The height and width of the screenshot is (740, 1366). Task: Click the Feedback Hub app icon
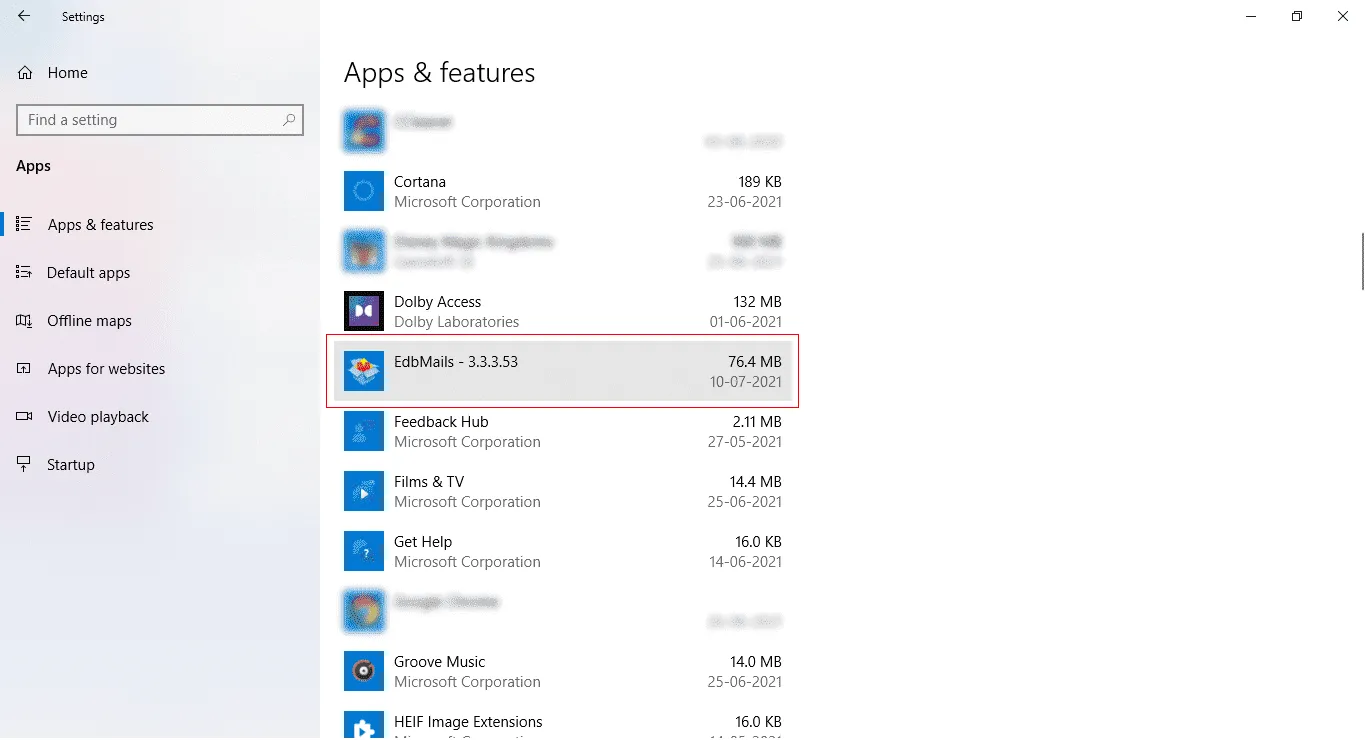point(364,431)
